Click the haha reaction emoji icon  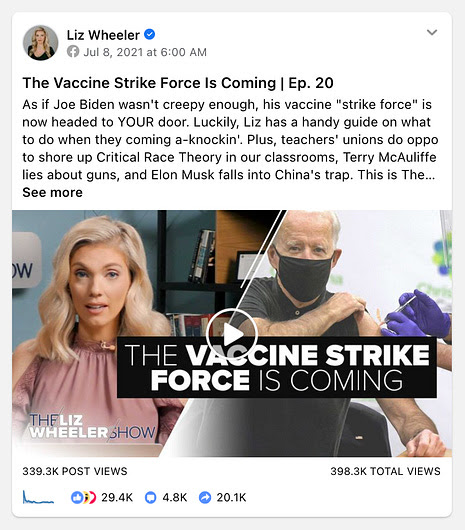pos(87,497)
